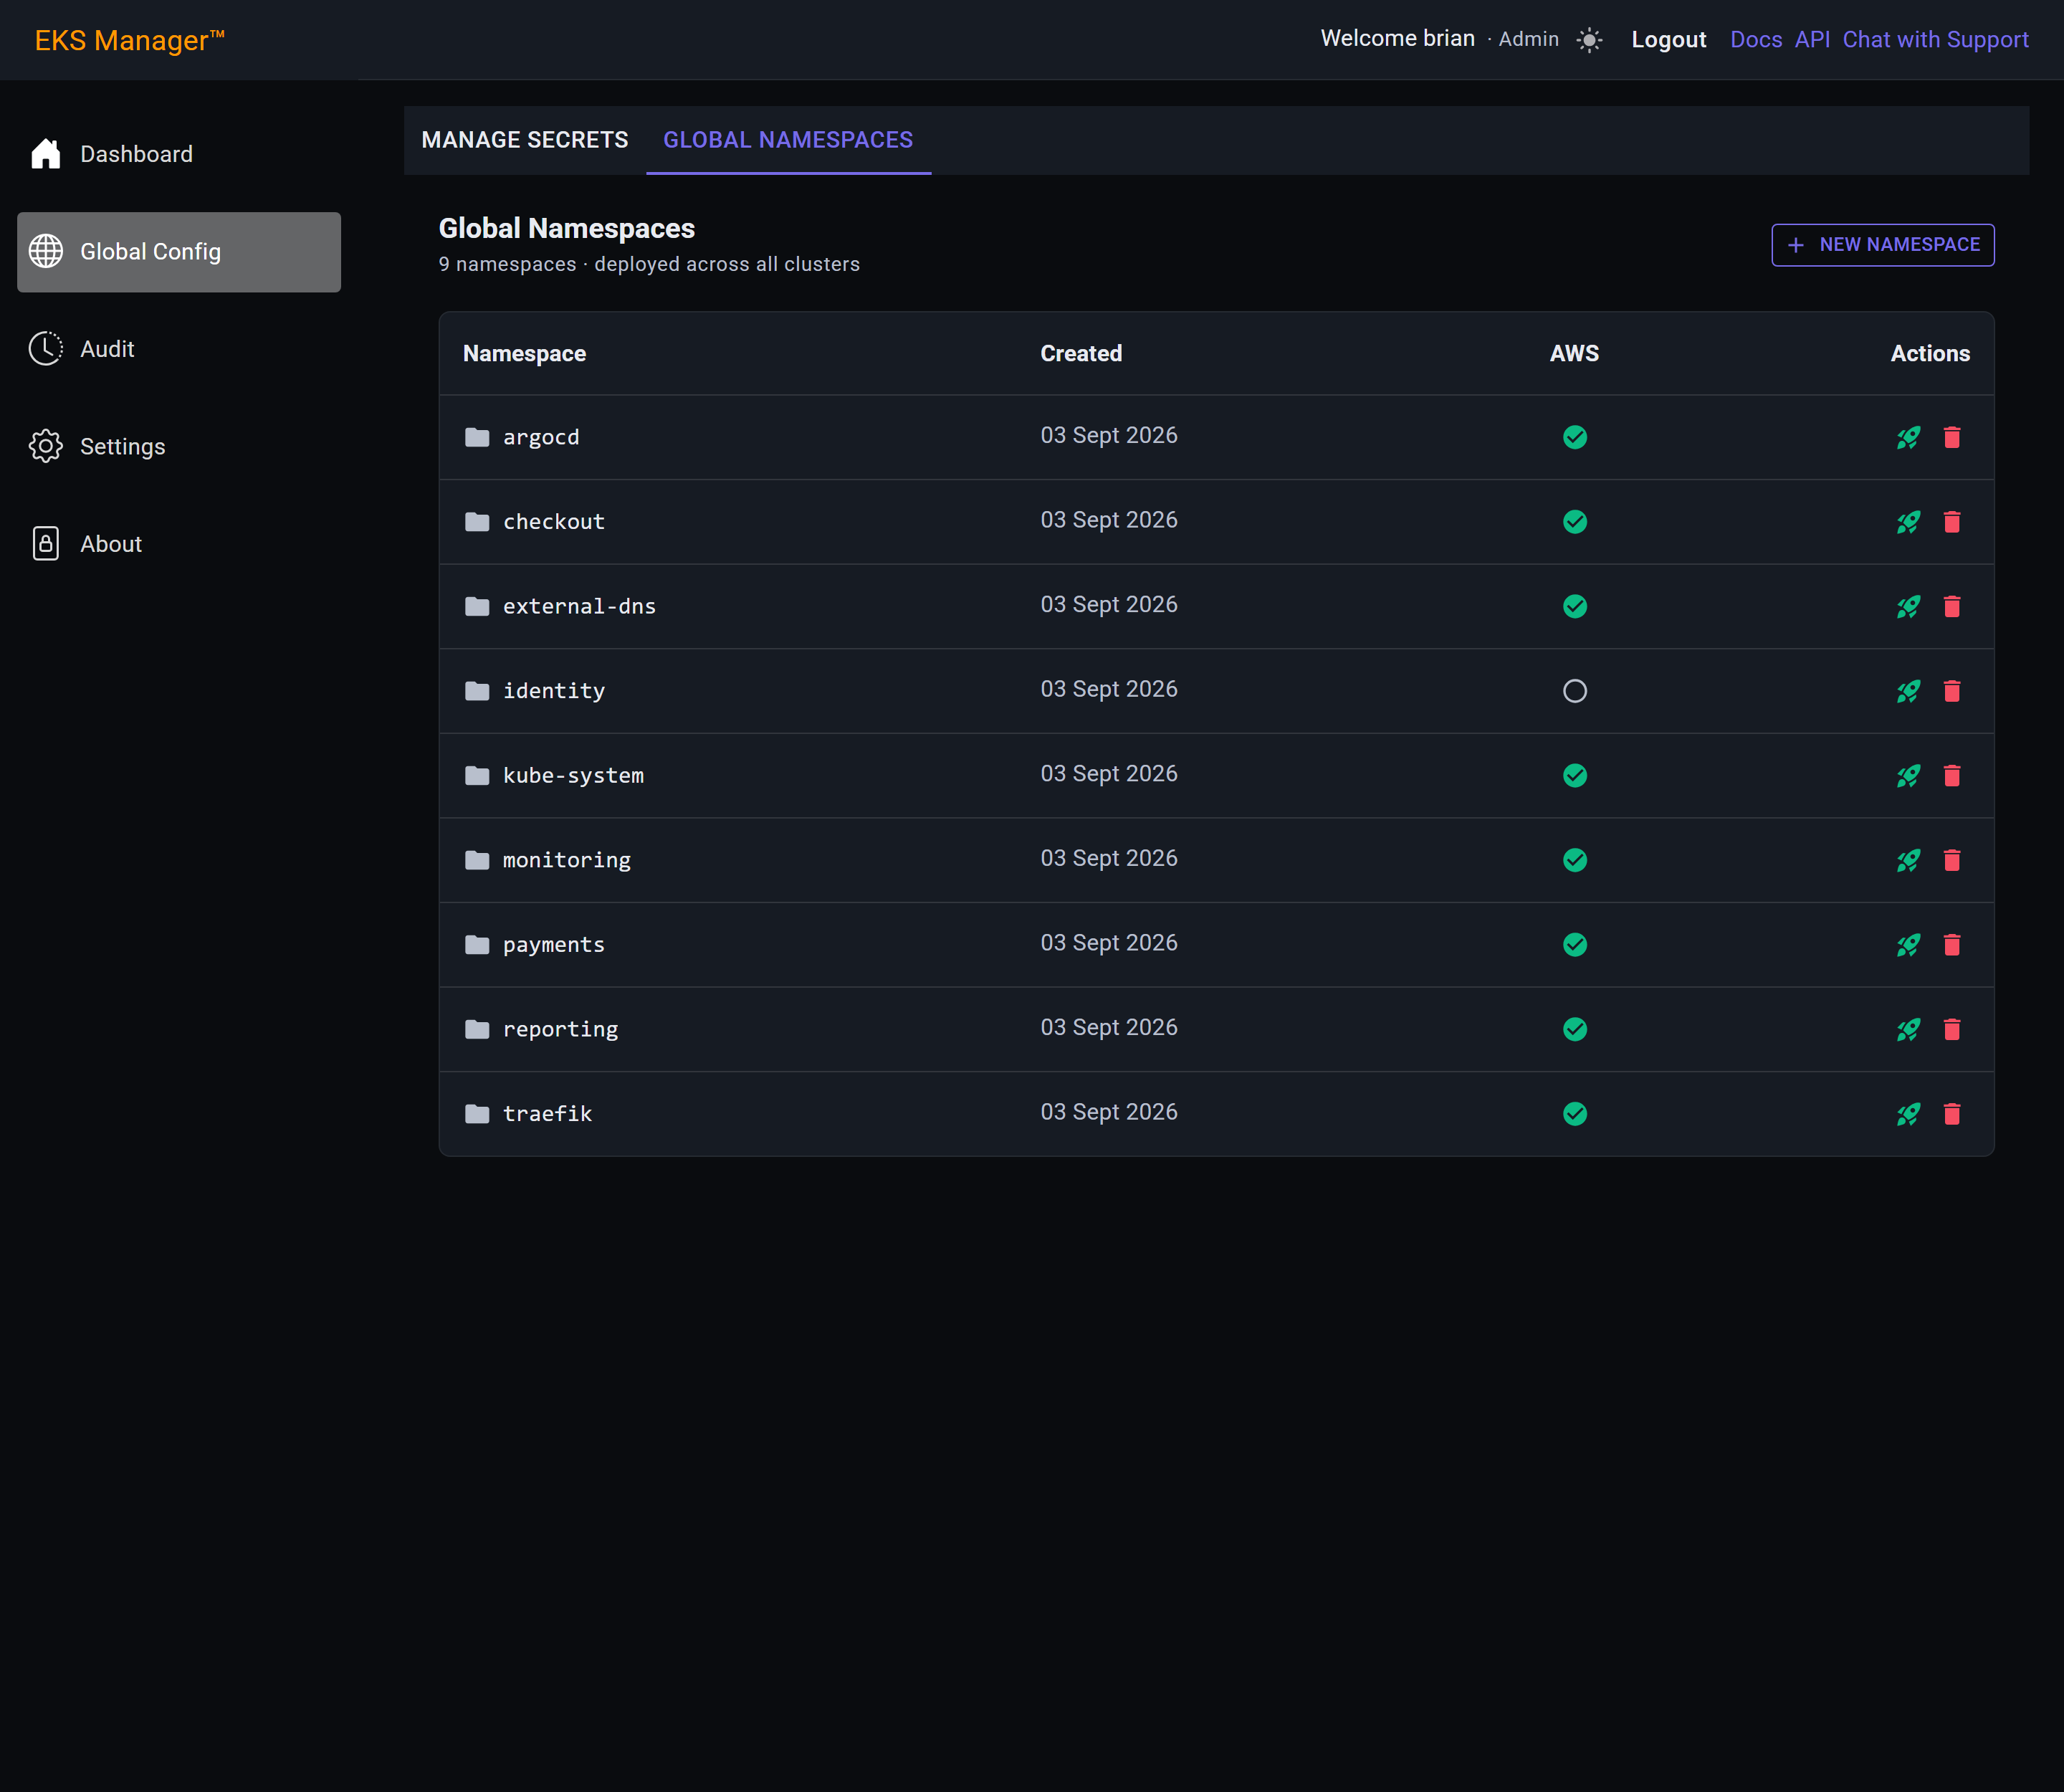2064x1792 pixels.
Task: Select the kube-system namespace name
Action: [573, 776]
